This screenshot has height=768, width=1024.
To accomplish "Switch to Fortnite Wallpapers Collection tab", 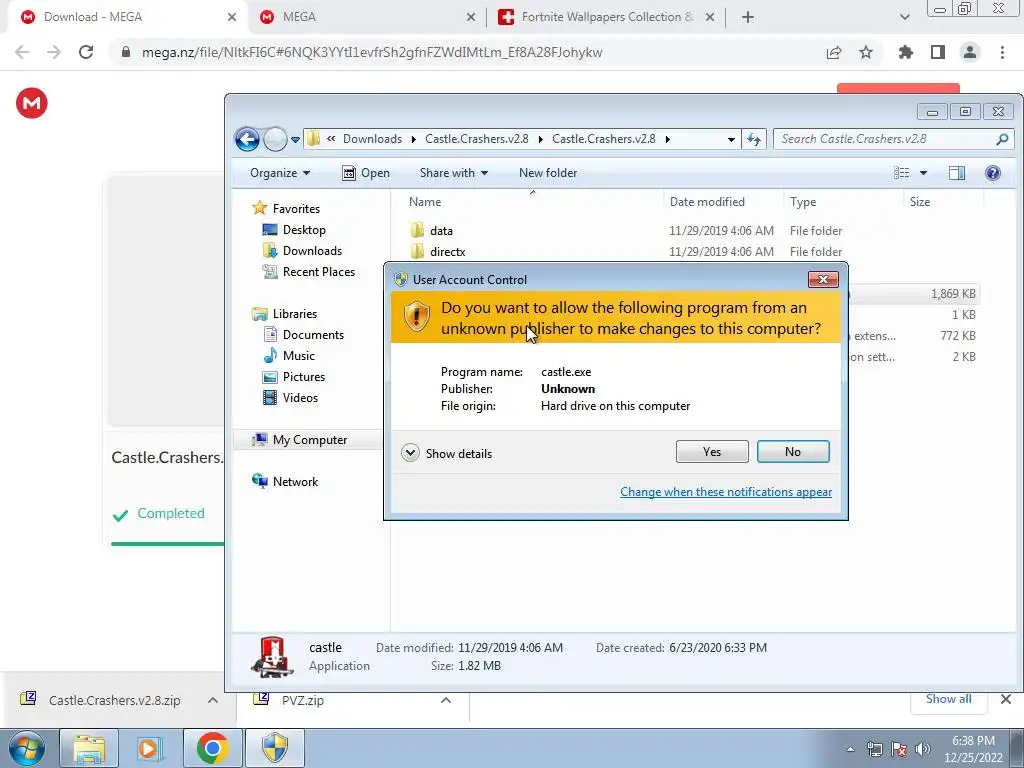I will click(606, 18).
